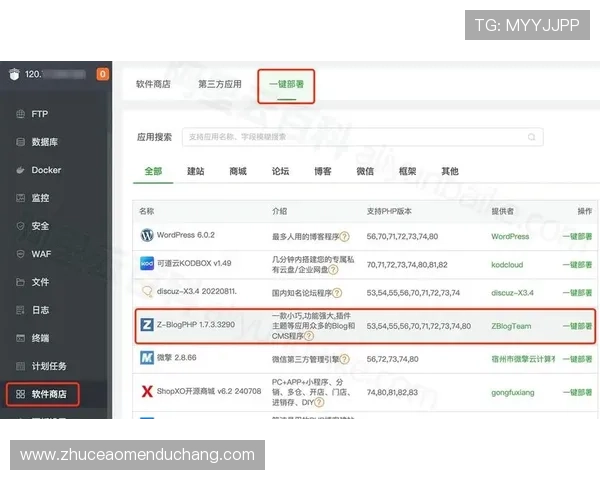Open the 软件商店 top tab
This screenshot has width=600, height=480.
[x=153, y=84]
